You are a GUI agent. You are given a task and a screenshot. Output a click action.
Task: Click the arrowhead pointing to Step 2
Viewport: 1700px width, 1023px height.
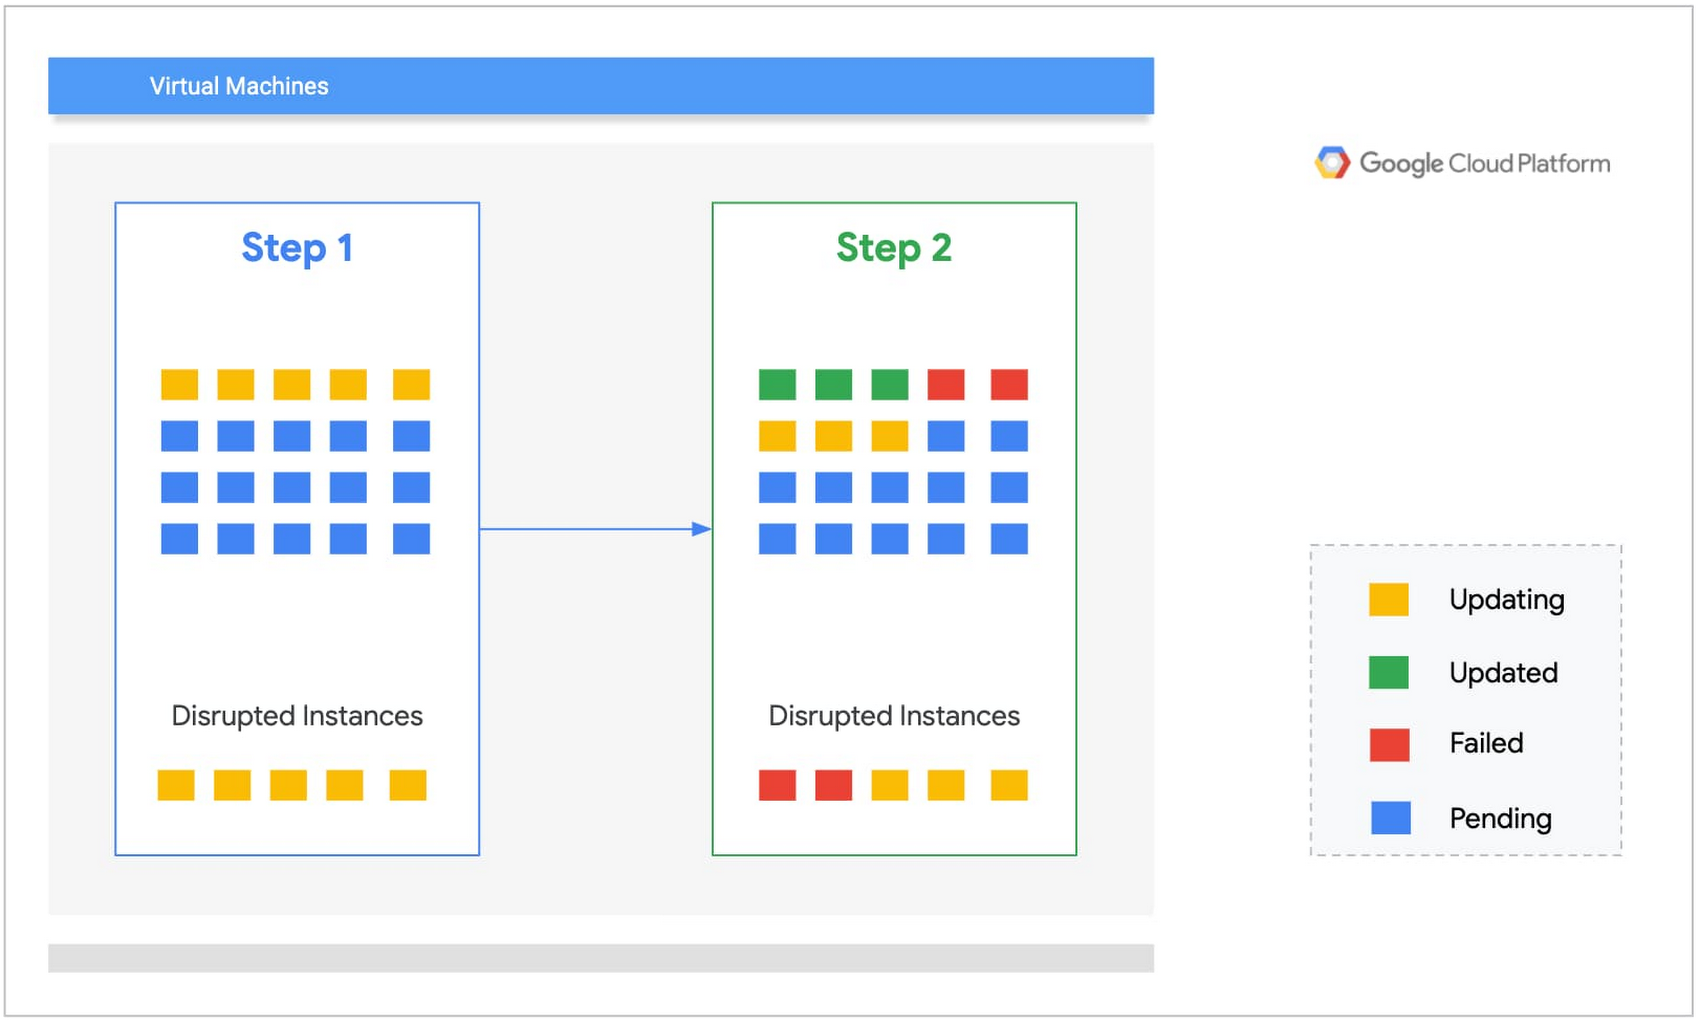(x=702, y=529)
